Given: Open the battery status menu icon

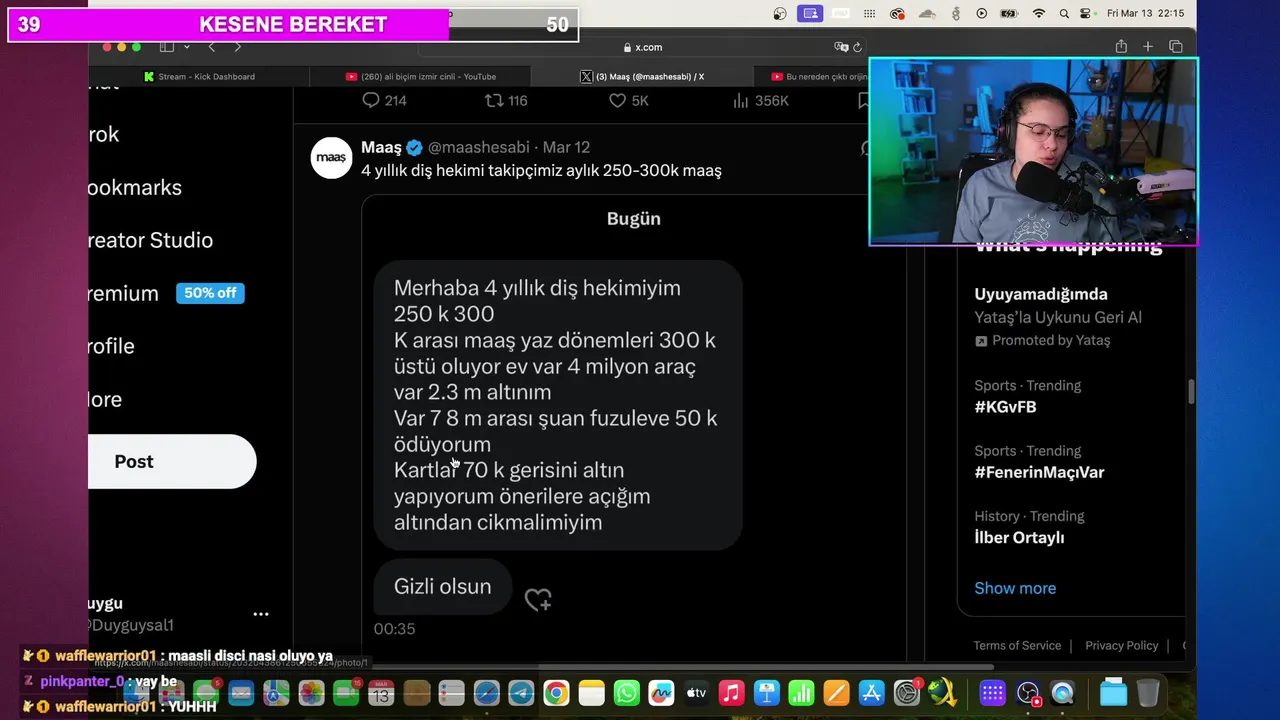Looking at the screenshot, I should click(x=1010, y=14).
